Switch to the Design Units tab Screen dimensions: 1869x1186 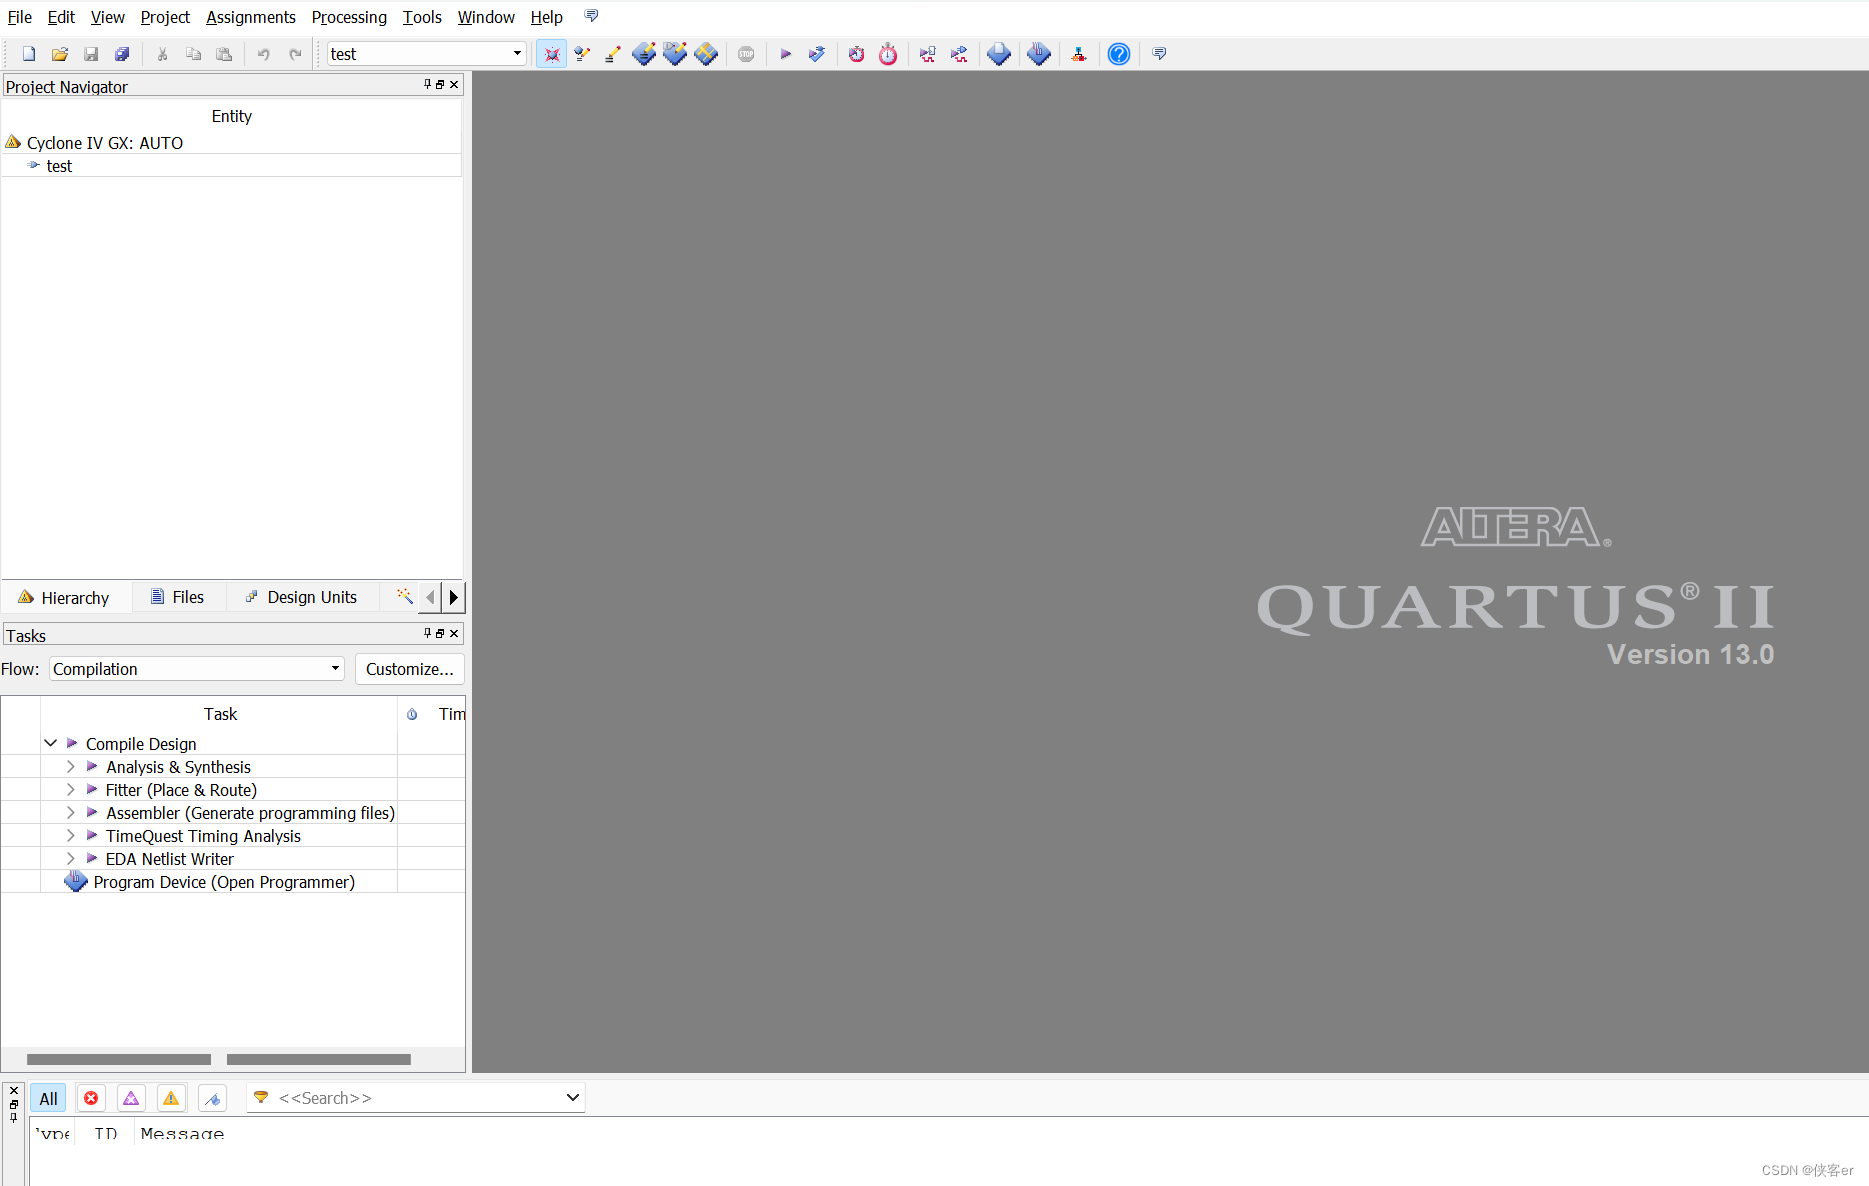pyautogui.click(x=301, y=597)
